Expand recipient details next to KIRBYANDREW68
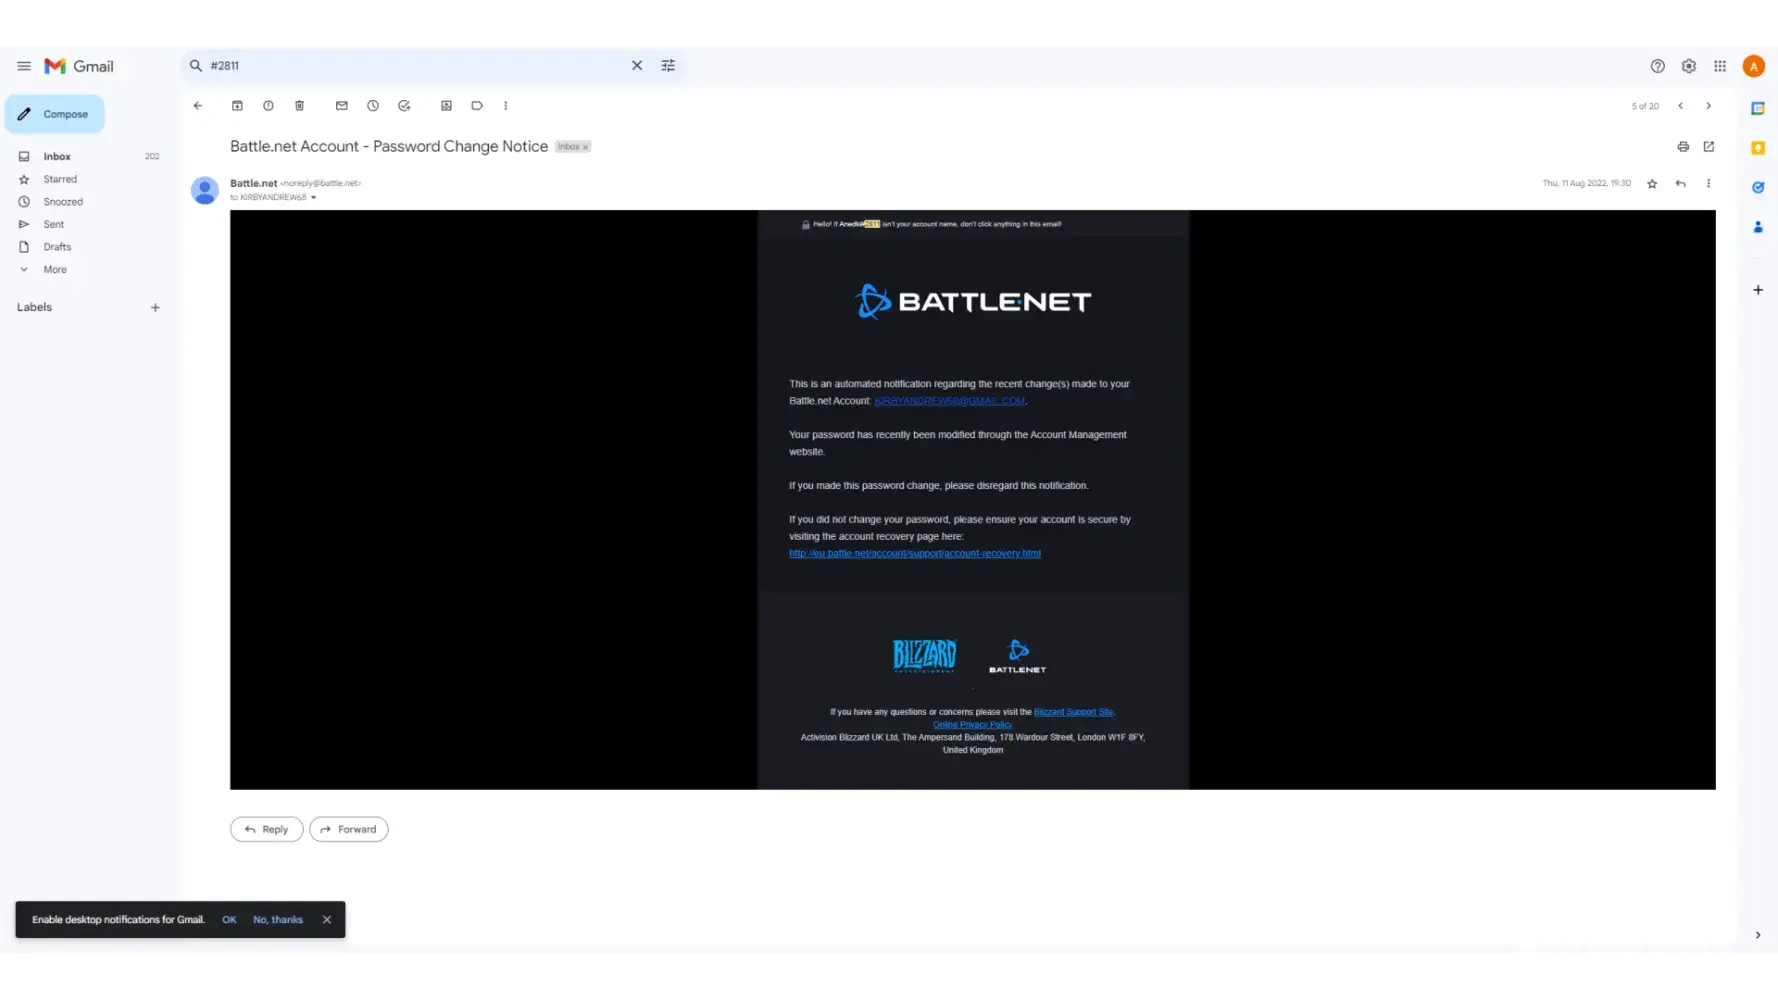 313,198
